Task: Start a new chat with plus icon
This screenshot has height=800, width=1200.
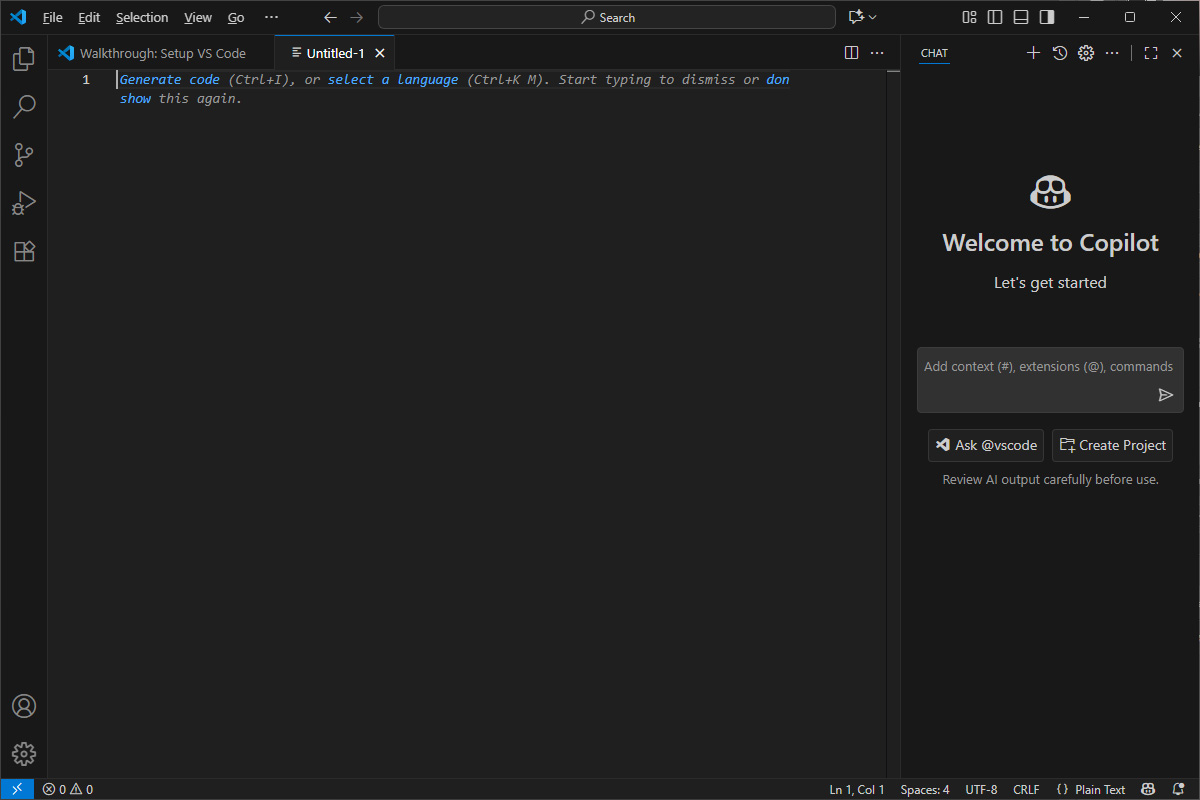Action: [1034, 53]
